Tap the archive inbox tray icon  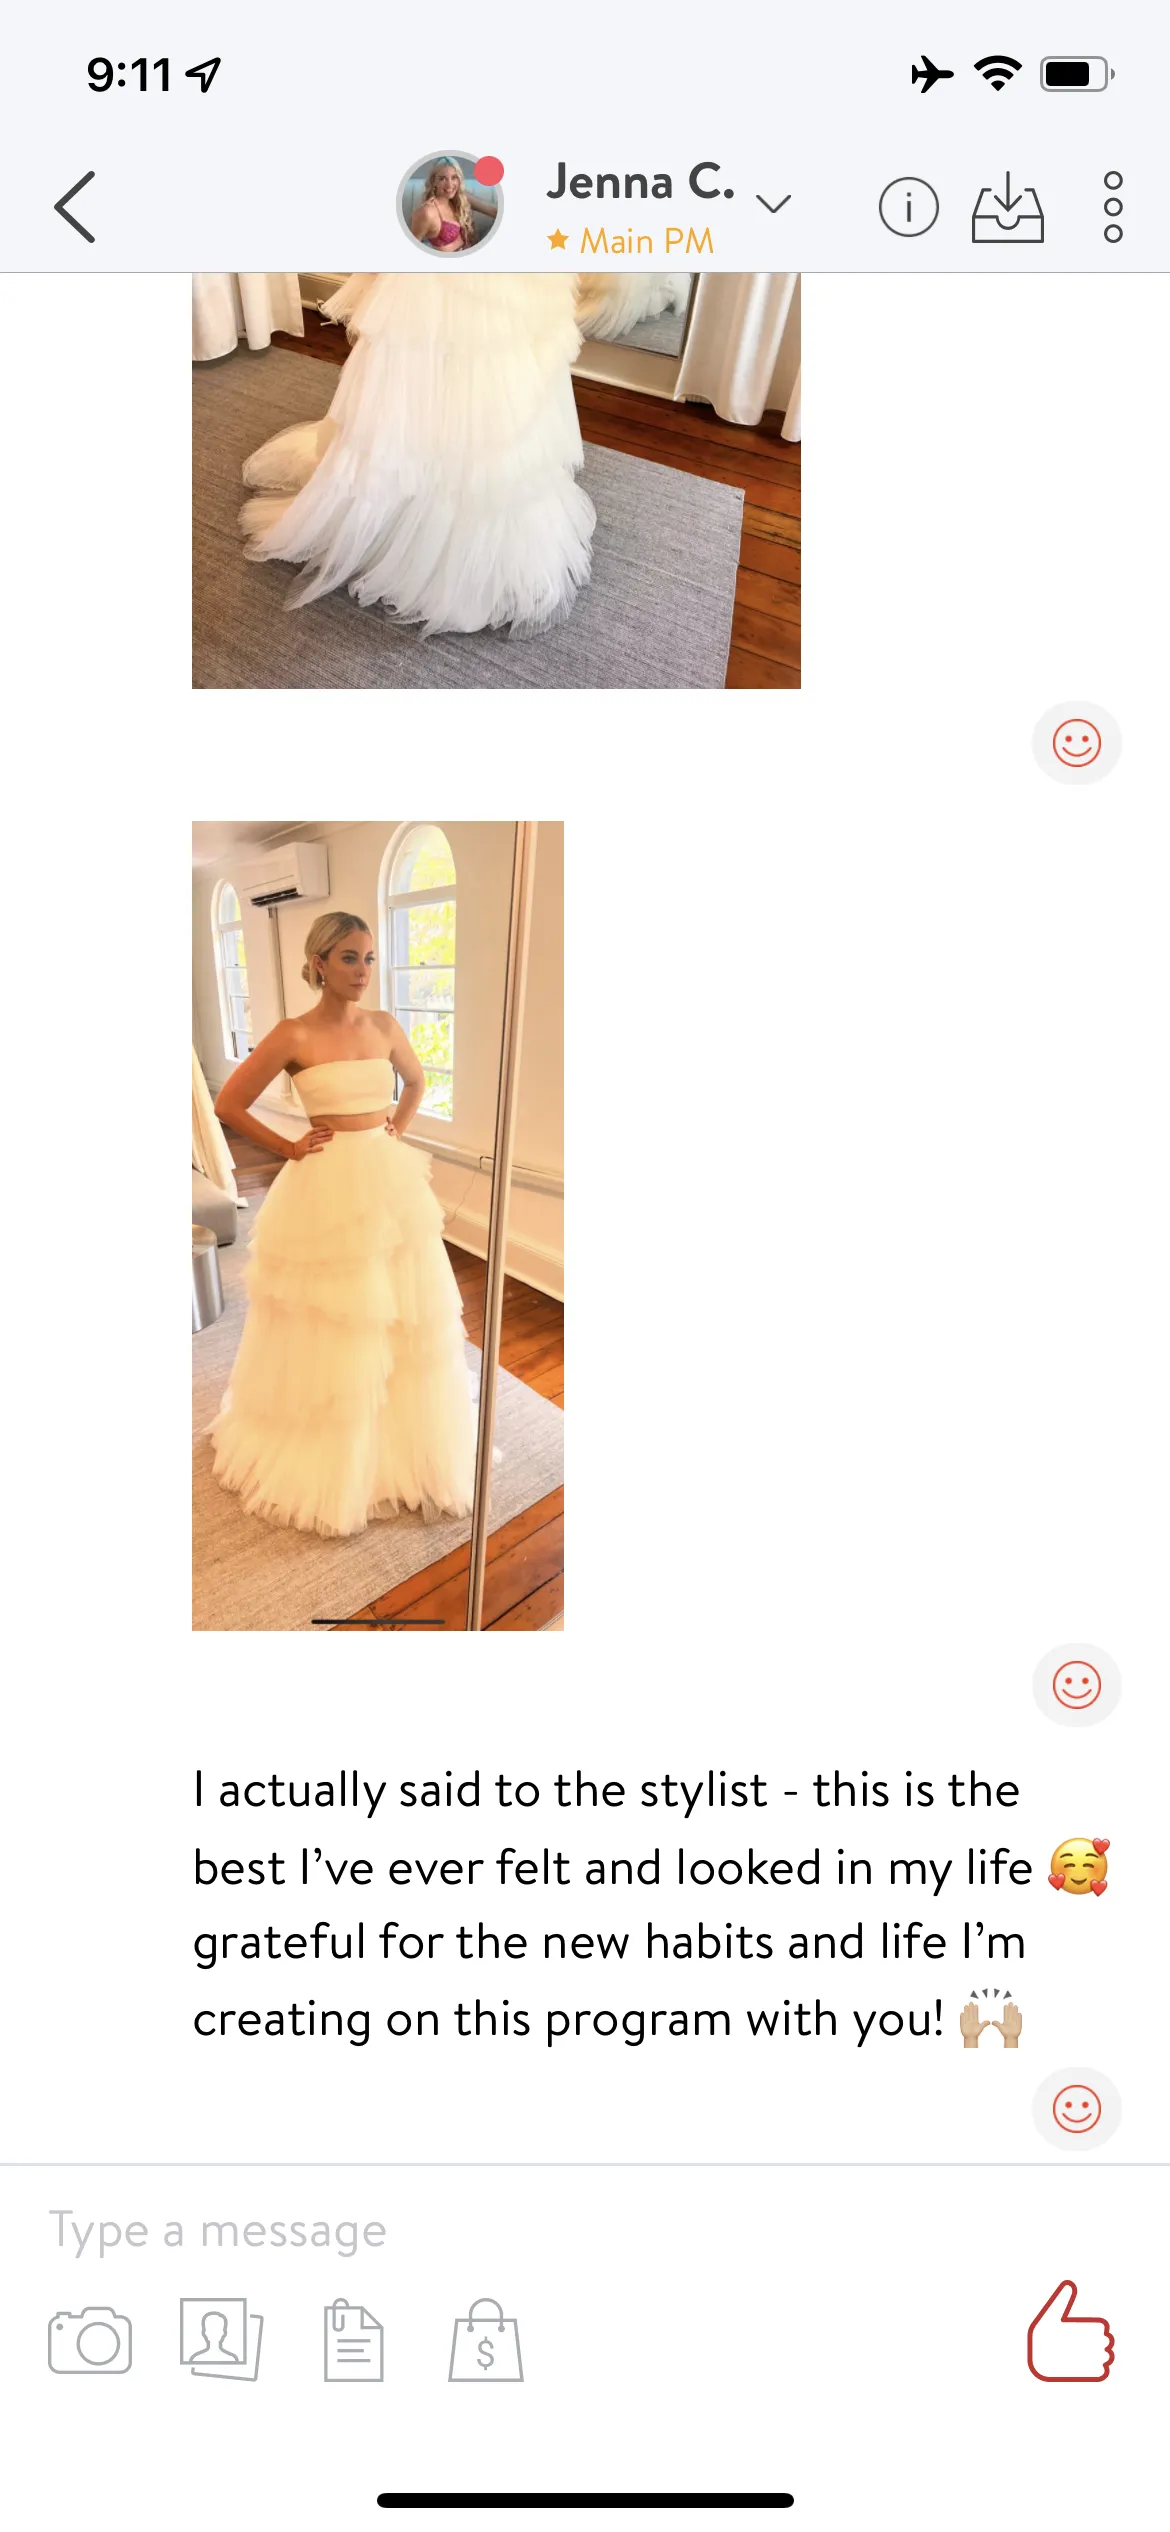point(1007,207)
